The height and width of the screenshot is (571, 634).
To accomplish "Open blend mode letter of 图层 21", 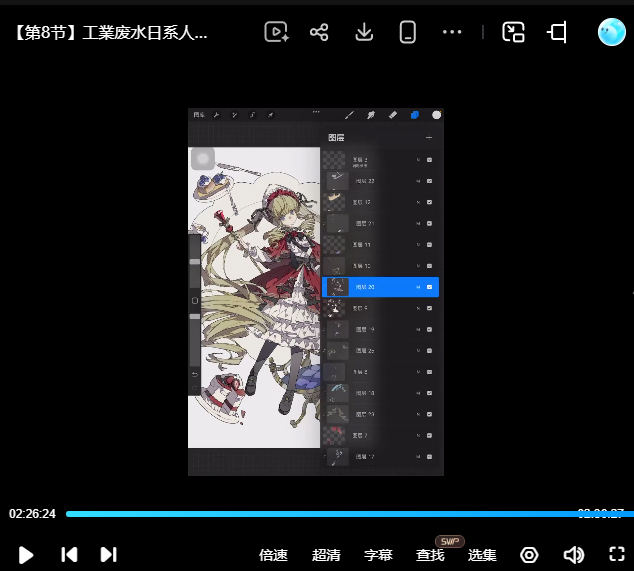I will pyautogui.click(x=418, y=224).
